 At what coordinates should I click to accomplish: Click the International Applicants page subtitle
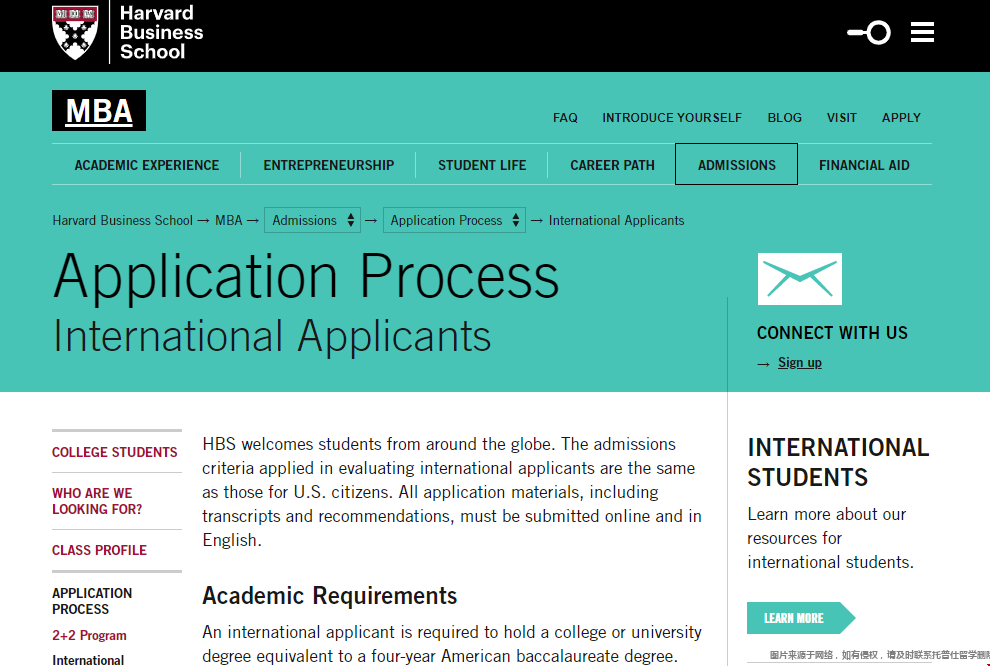[x=272, y=335]
